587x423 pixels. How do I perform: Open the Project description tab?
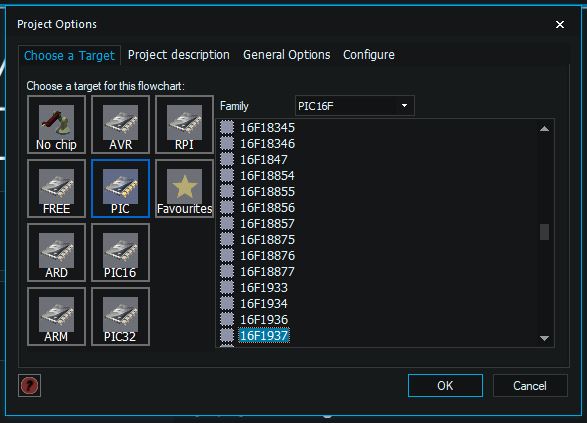click(x=179, y=55)
